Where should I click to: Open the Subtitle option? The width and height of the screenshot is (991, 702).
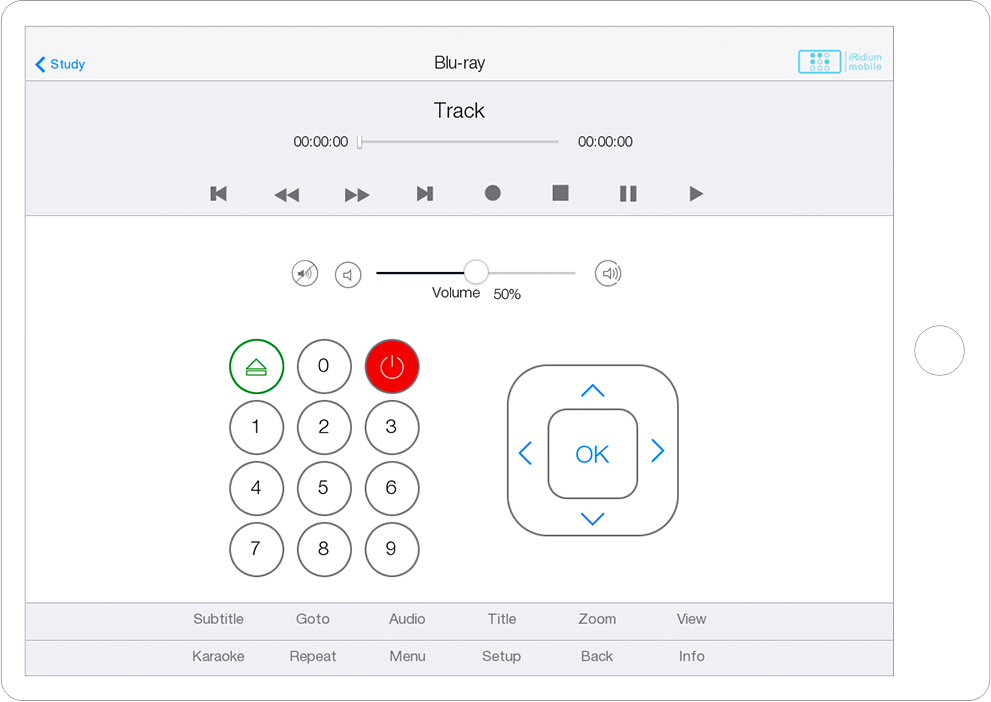tap(218, 619)
